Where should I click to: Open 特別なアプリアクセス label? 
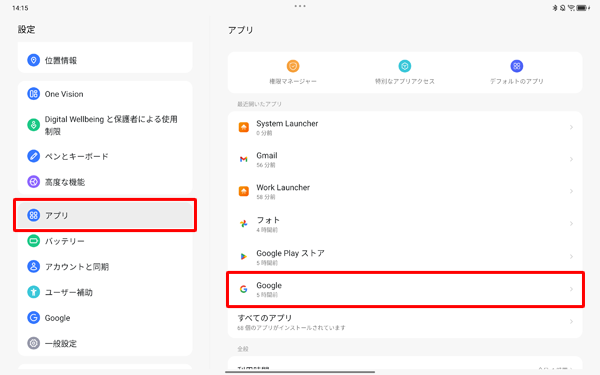point(404,81)
